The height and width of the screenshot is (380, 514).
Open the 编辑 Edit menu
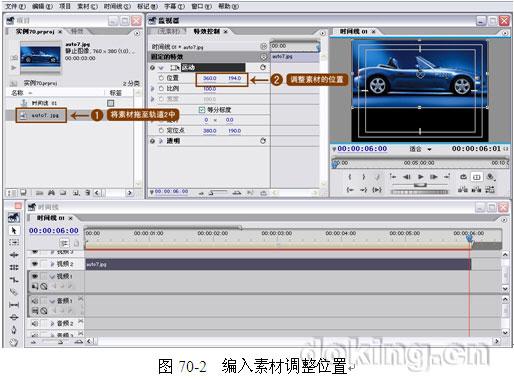point(43,6)
